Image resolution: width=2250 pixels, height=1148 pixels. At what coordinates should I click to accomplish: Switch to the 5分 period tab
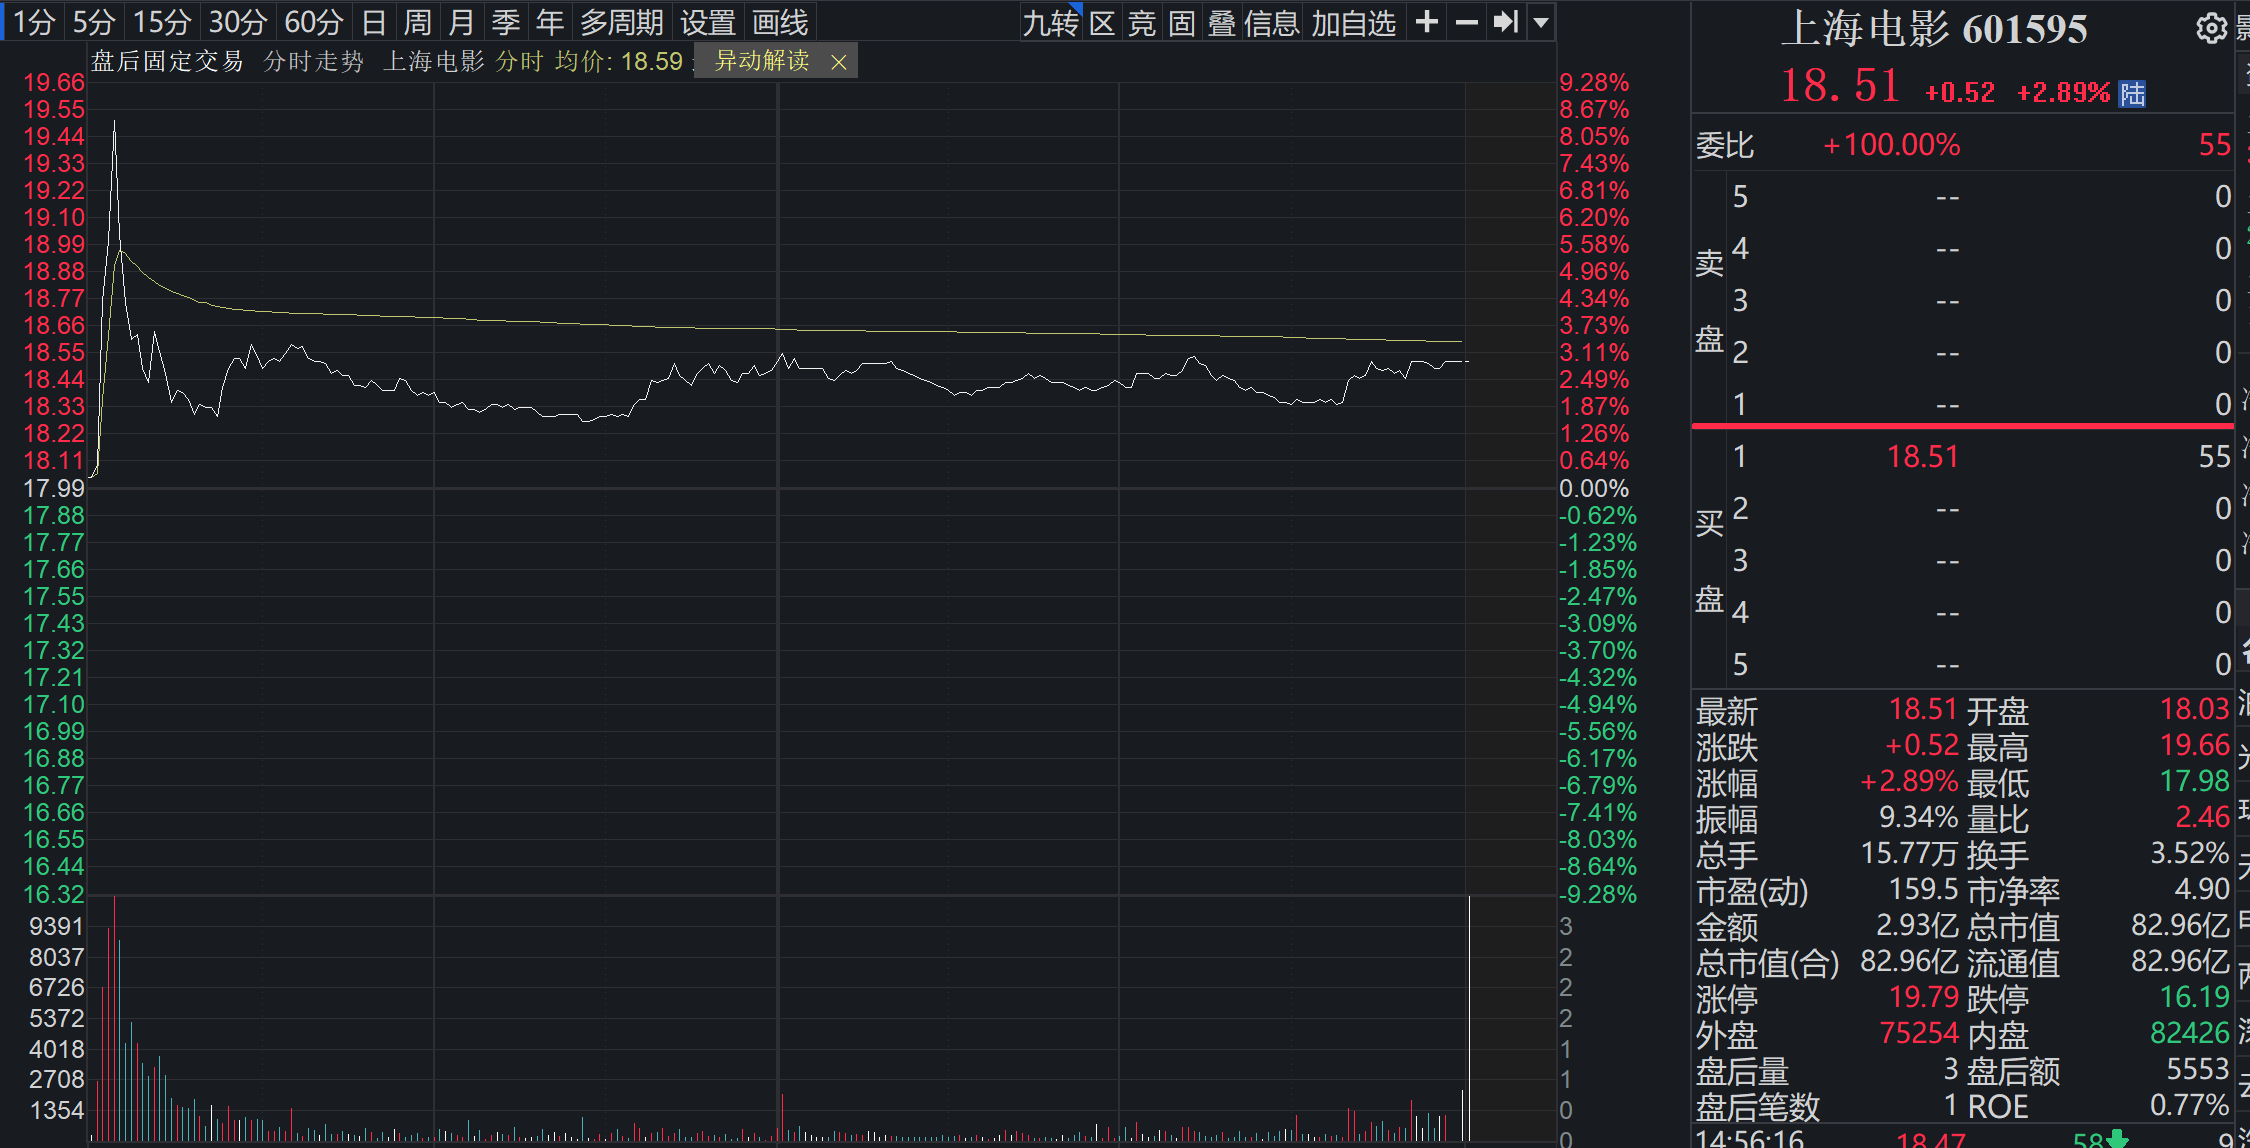(94, 22)
